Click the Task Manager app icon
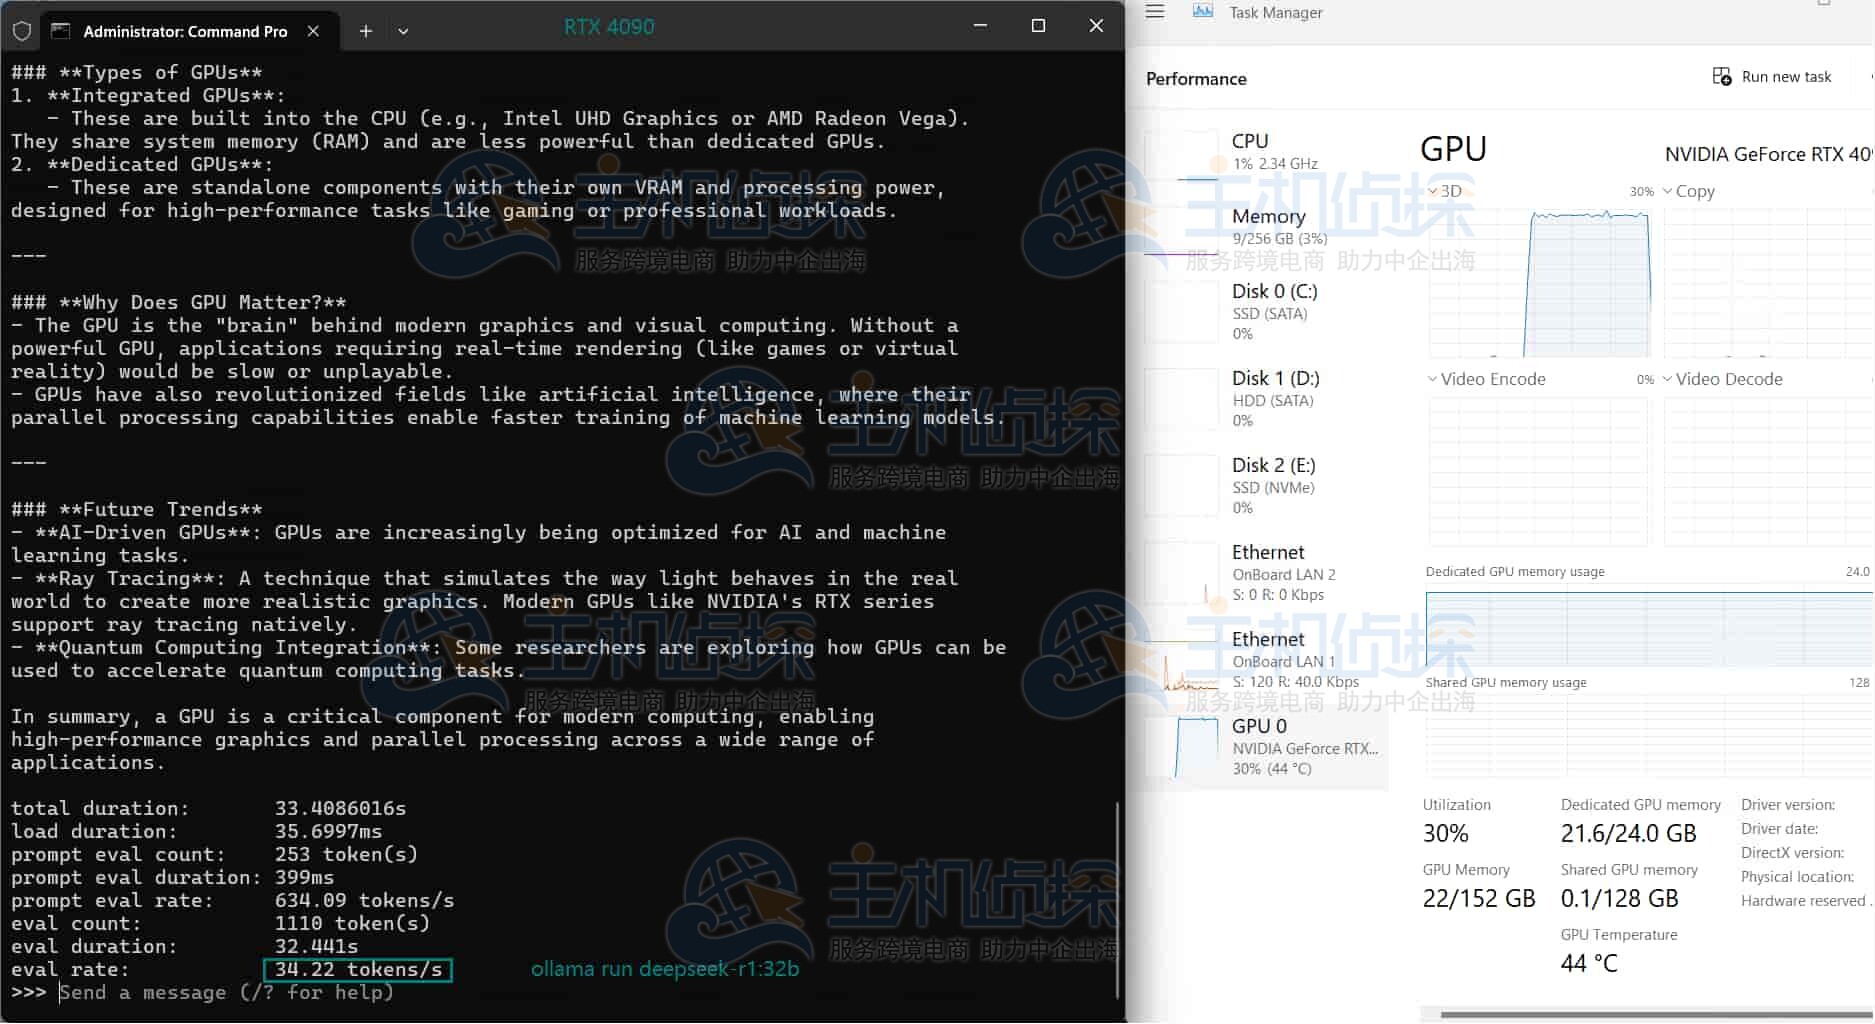1875x1024 pixels. tap(1203, 12)
